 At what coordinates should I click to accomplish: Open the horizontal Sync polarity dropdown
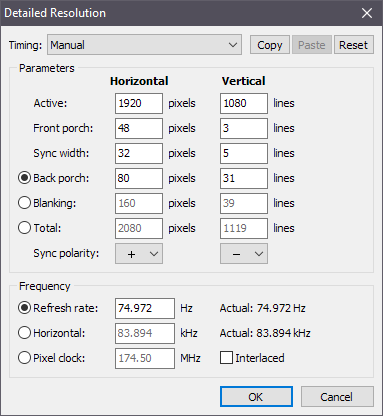coord(139,254)
